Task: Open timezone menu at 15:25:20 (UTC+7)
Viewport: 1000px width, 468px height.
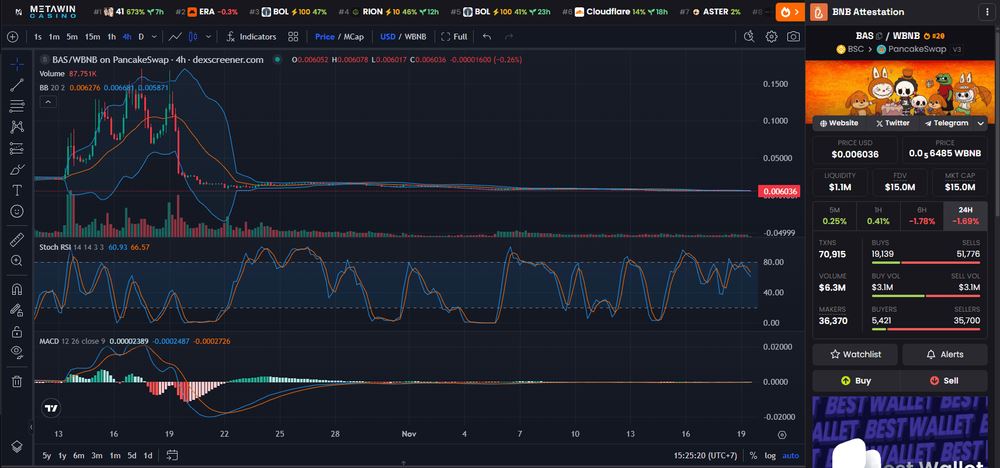Action: click(705, 455)
